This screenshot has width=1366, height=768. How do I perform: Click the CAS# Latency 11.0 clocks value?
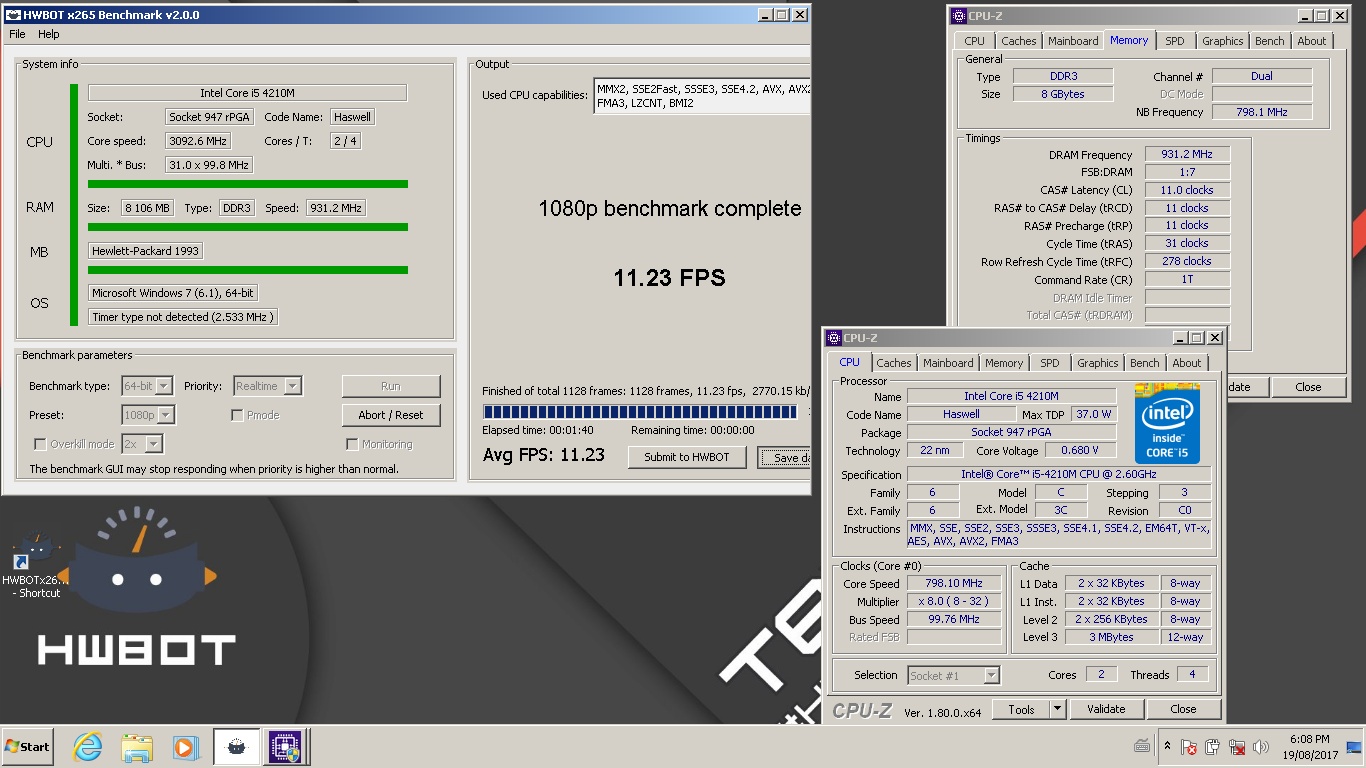pyautogui.click(x=1187, y=190)
